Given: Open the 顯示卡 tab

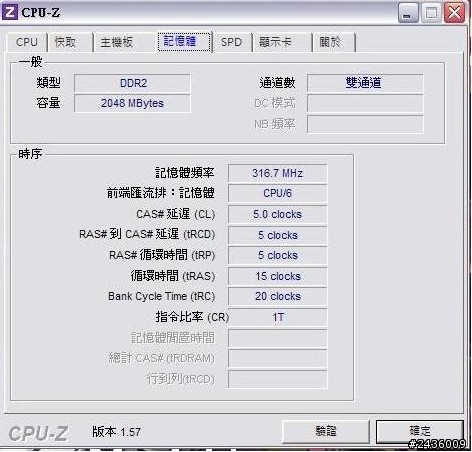Looking at the screenshot, I should pos(282,42).
